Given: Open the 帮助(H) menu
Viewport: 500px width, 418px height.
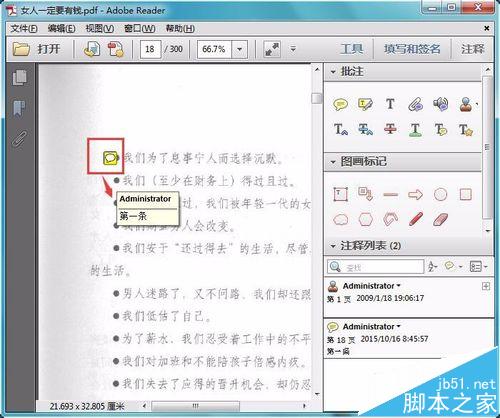Looking at the screenshot, I should tap(180, 29).
